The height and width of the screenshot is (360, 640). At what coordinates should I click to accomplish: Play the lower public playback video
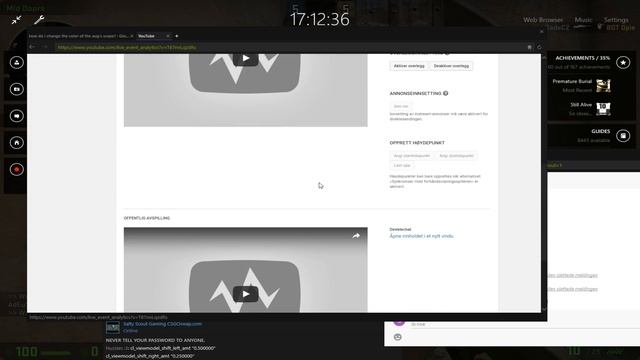[246, 294]
